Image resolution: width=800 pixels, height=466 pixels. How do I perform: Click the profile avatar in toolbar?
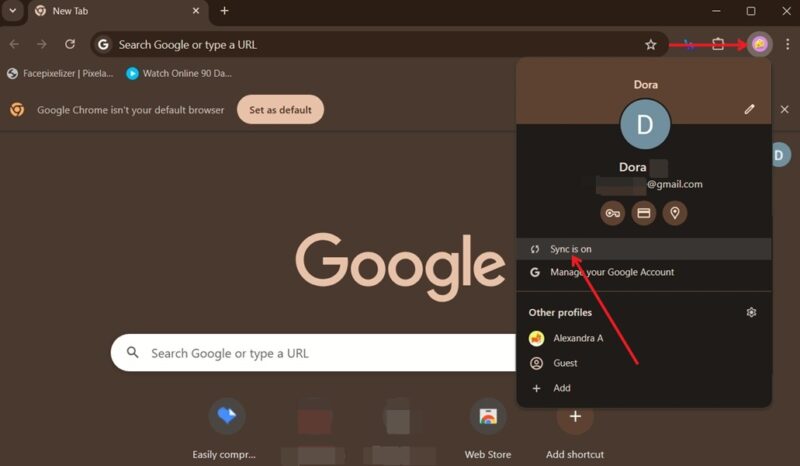pos(760,44)
